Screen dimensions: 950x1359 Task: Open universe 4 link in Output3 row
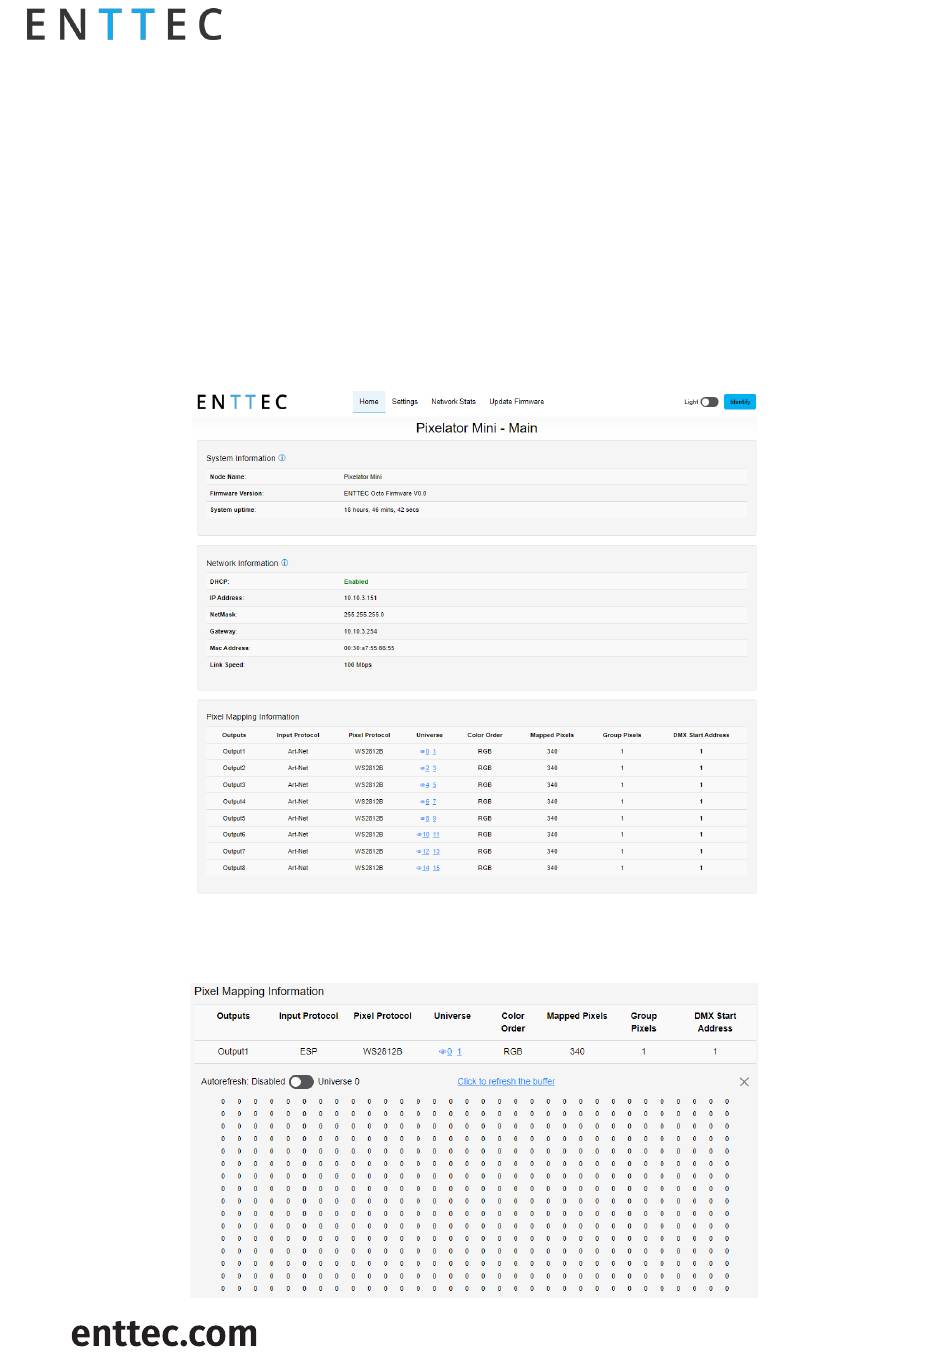pos(427,785)
